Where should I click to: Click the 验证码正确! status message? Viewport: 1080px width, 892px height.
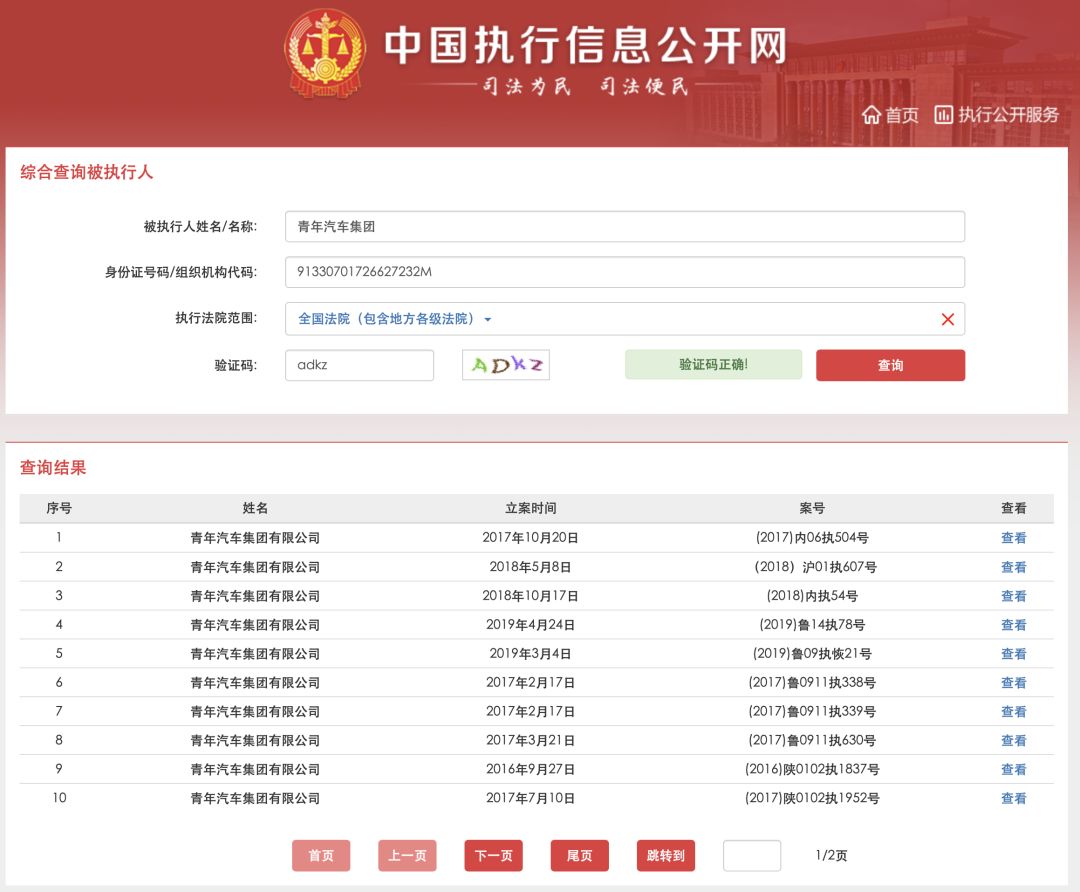714,364
